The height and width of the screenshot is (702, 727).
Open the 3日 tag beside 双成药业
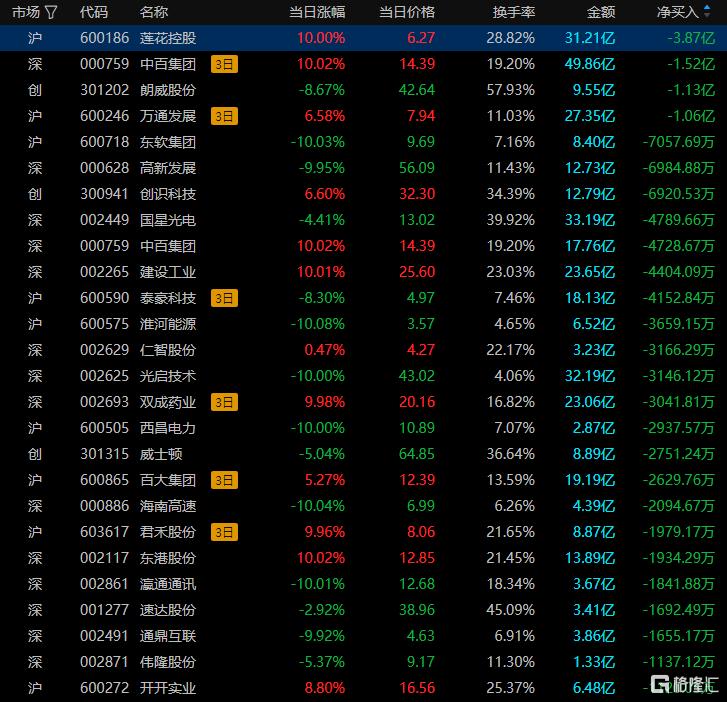pos(224,402)
